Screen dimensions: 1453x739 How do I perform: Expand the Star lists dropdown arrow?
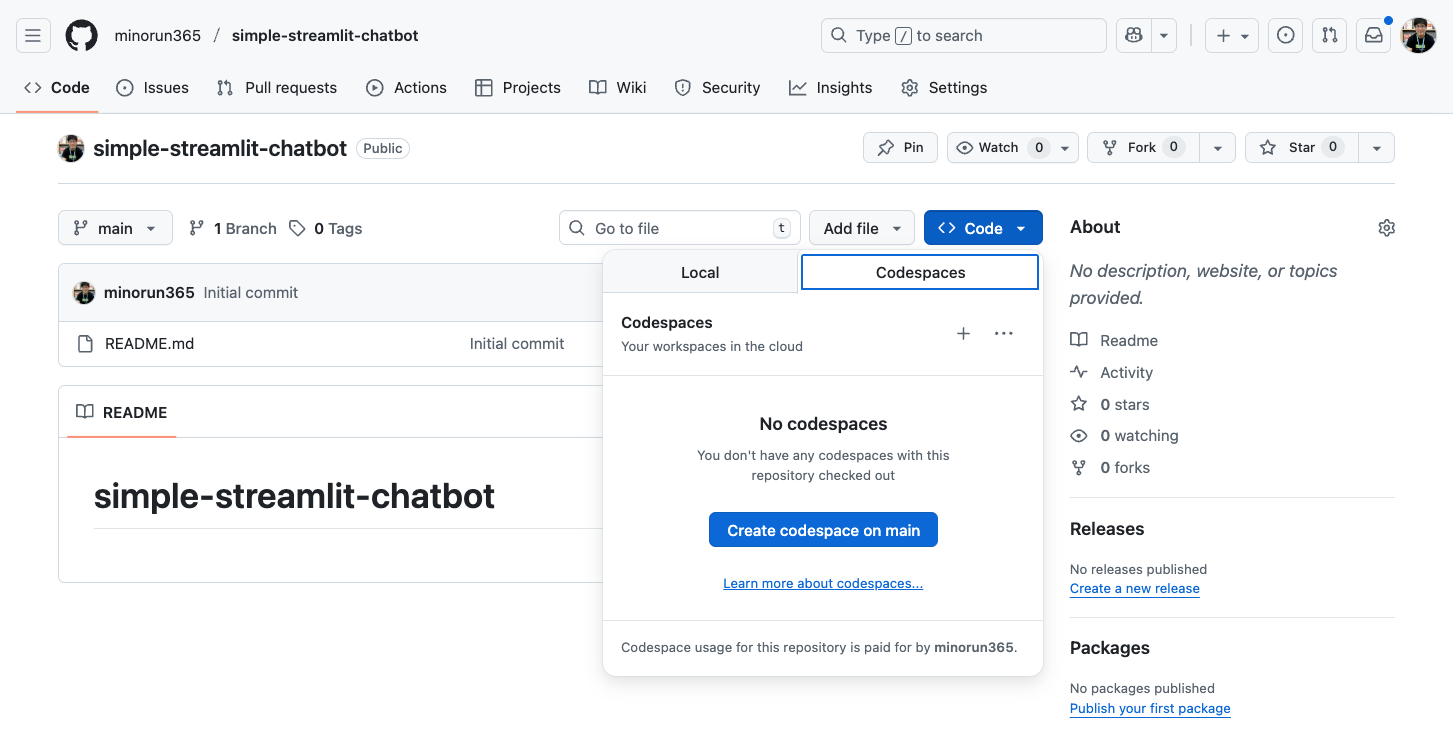point(1377,148)
